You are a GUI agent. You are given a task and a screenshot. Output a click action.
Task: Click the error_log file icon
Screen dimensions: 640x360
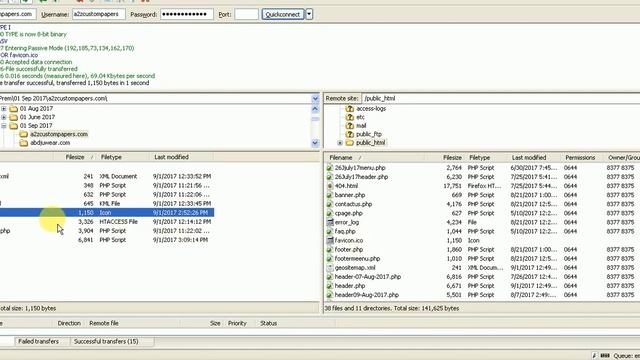(x=330, y=222)
